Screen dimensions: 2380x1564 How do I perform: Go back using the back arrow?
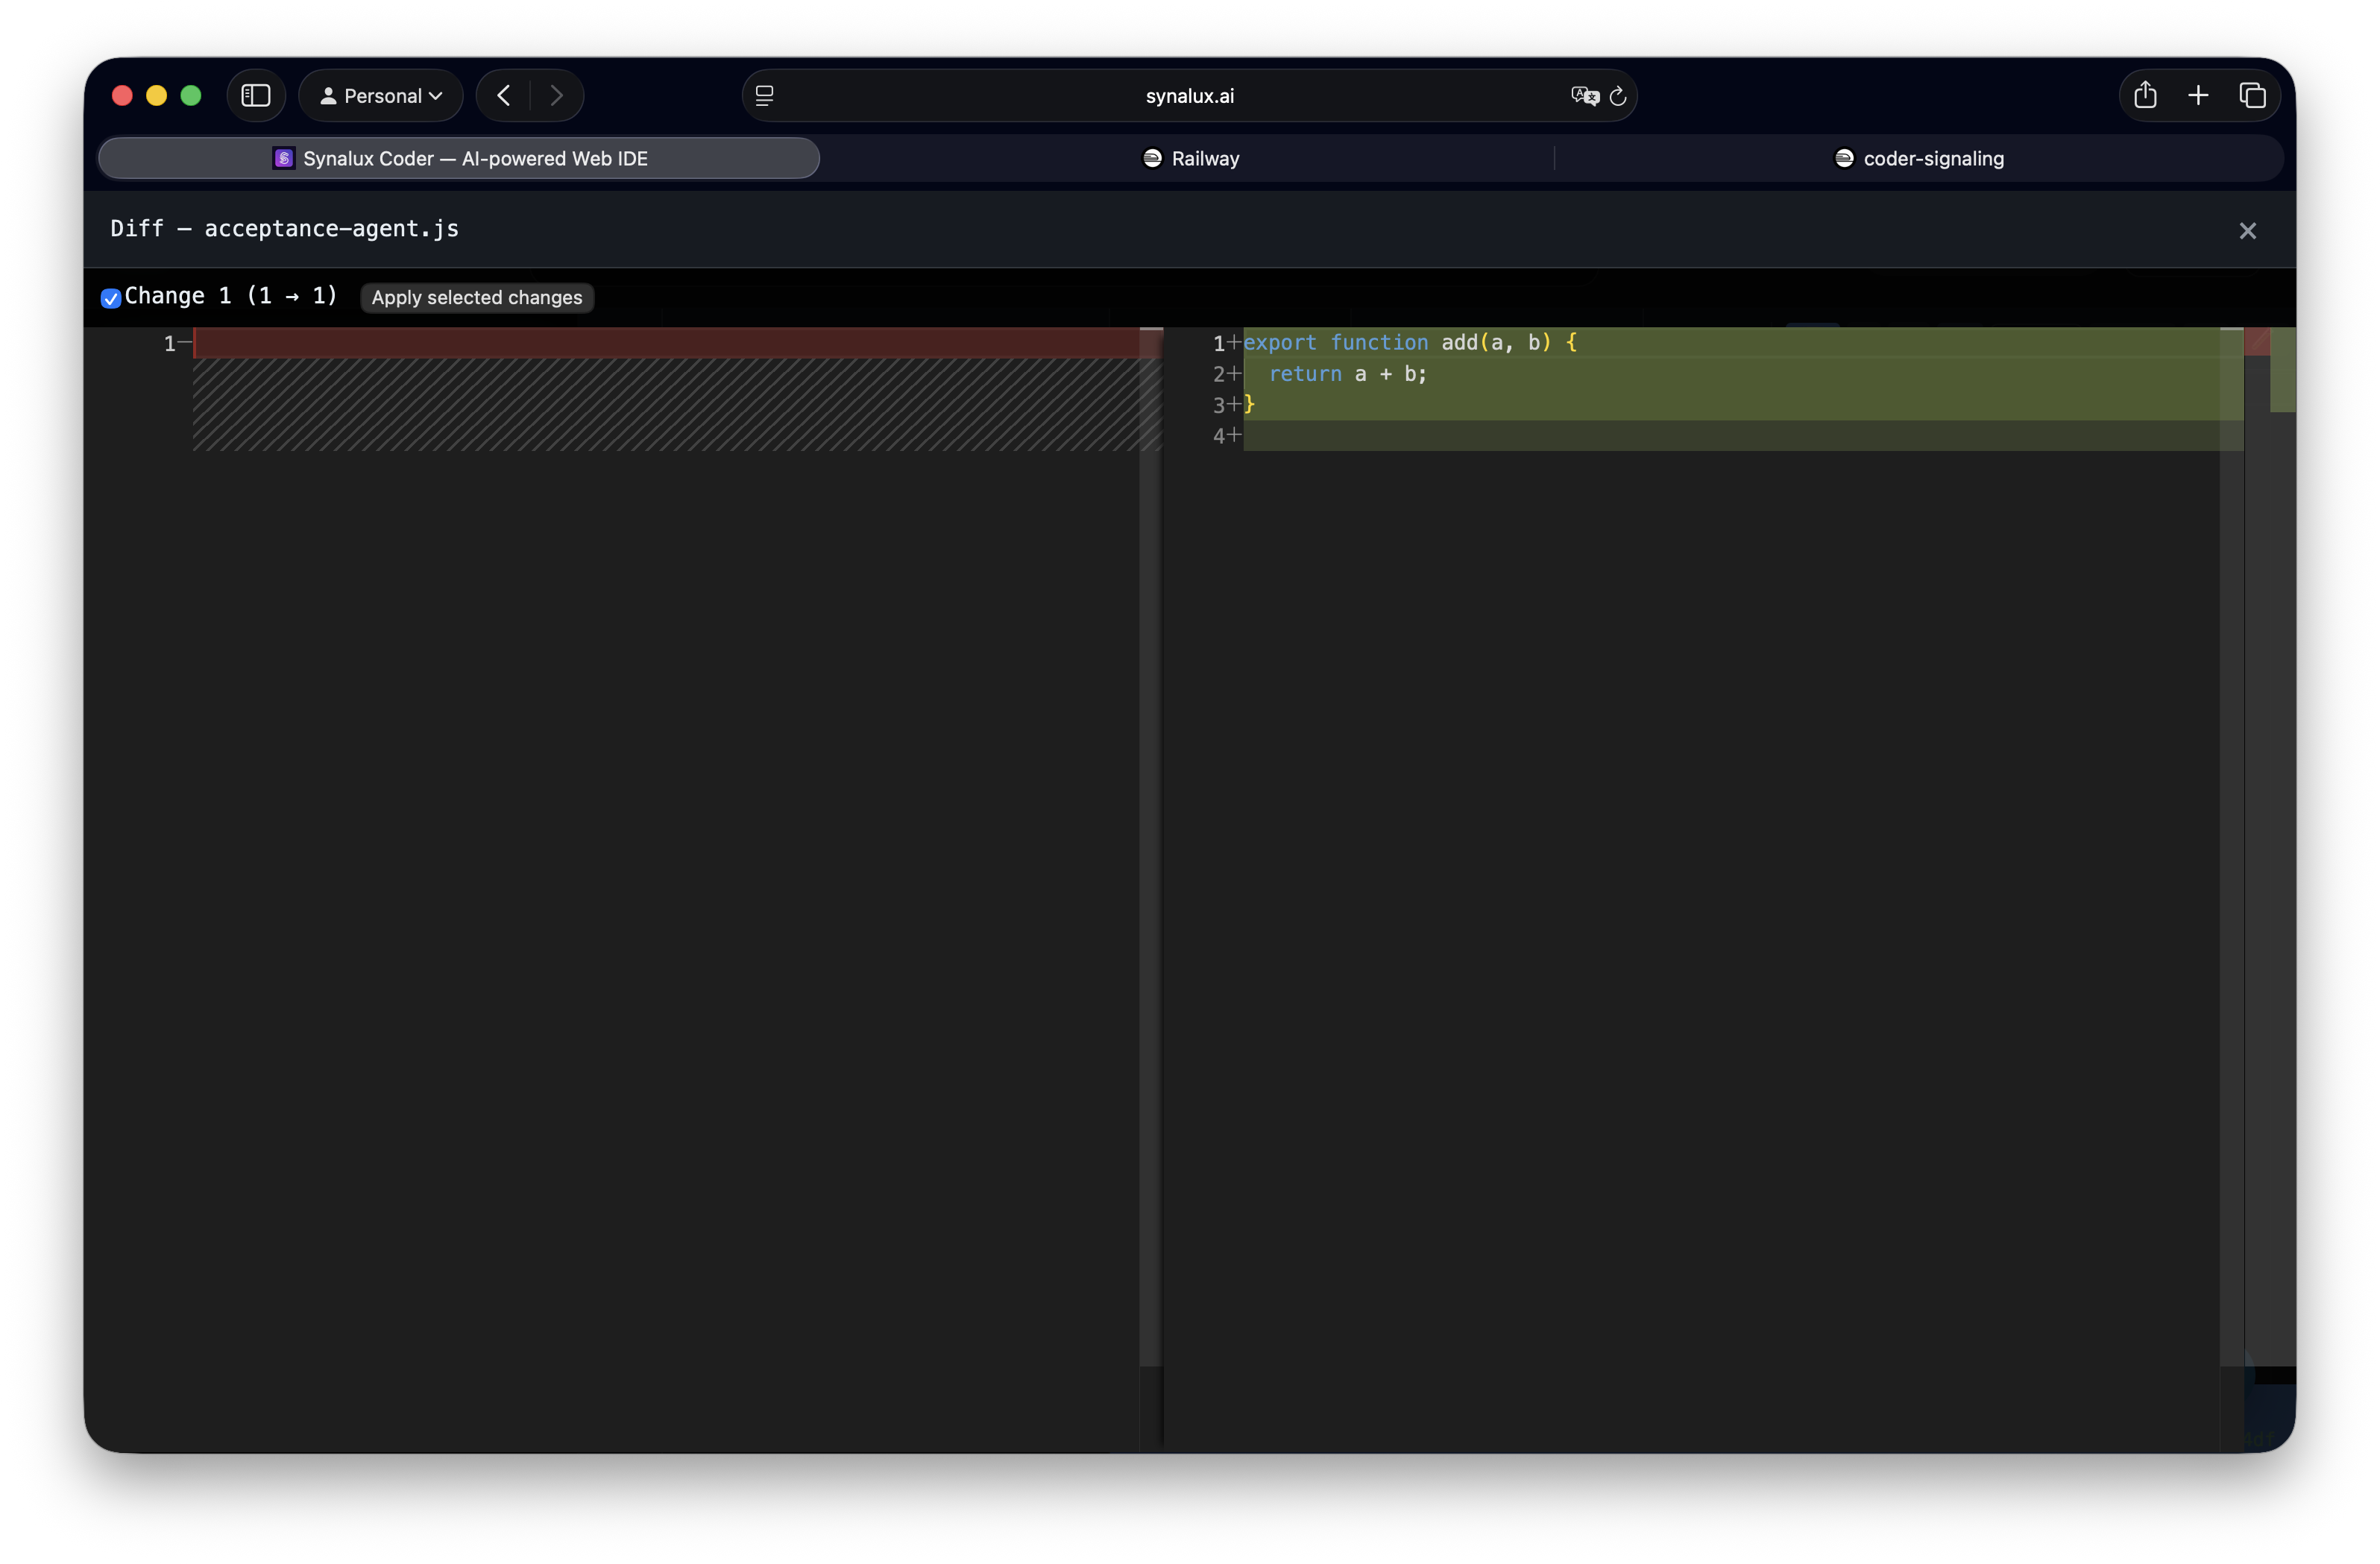tap(504, 96)
